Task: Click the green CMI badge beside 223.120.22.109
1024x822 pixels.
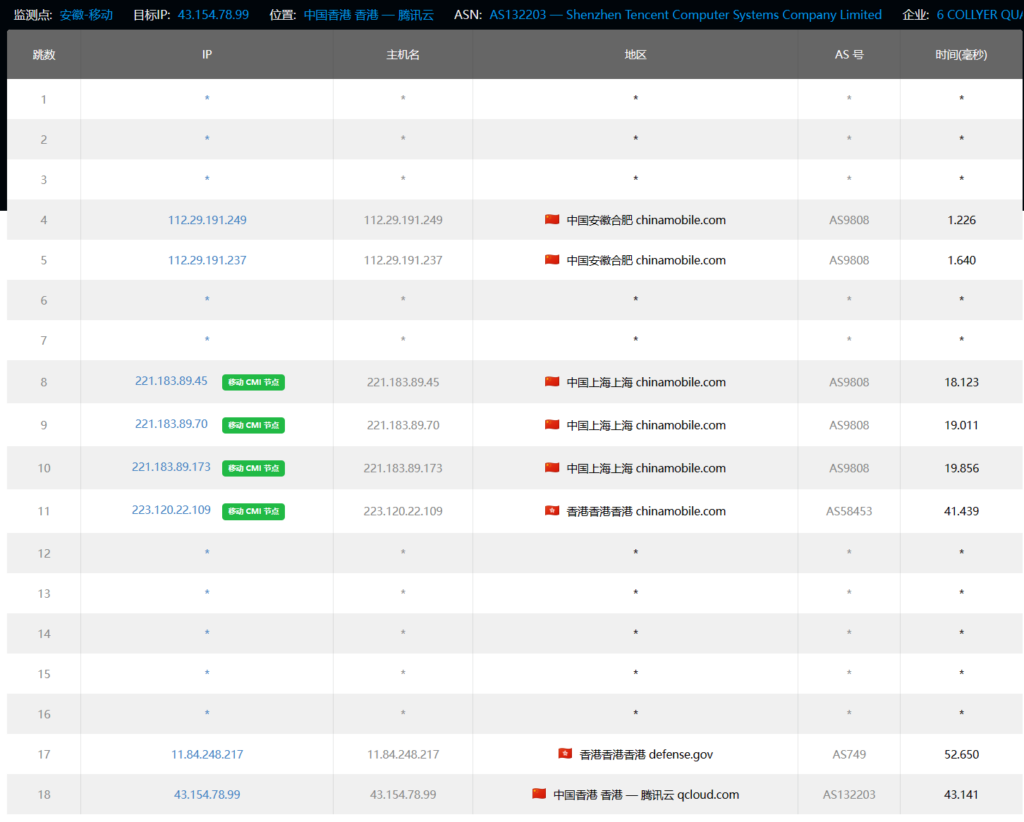Action: [253, 511]
